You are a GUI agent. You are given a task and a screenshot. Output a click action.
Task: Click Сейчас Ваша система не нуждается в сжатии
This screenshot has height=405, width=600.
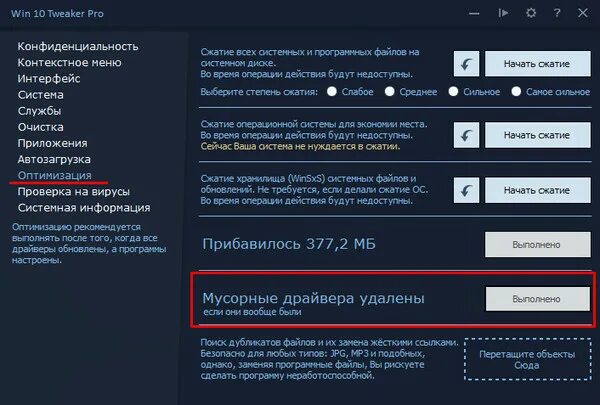coord(300,146)
